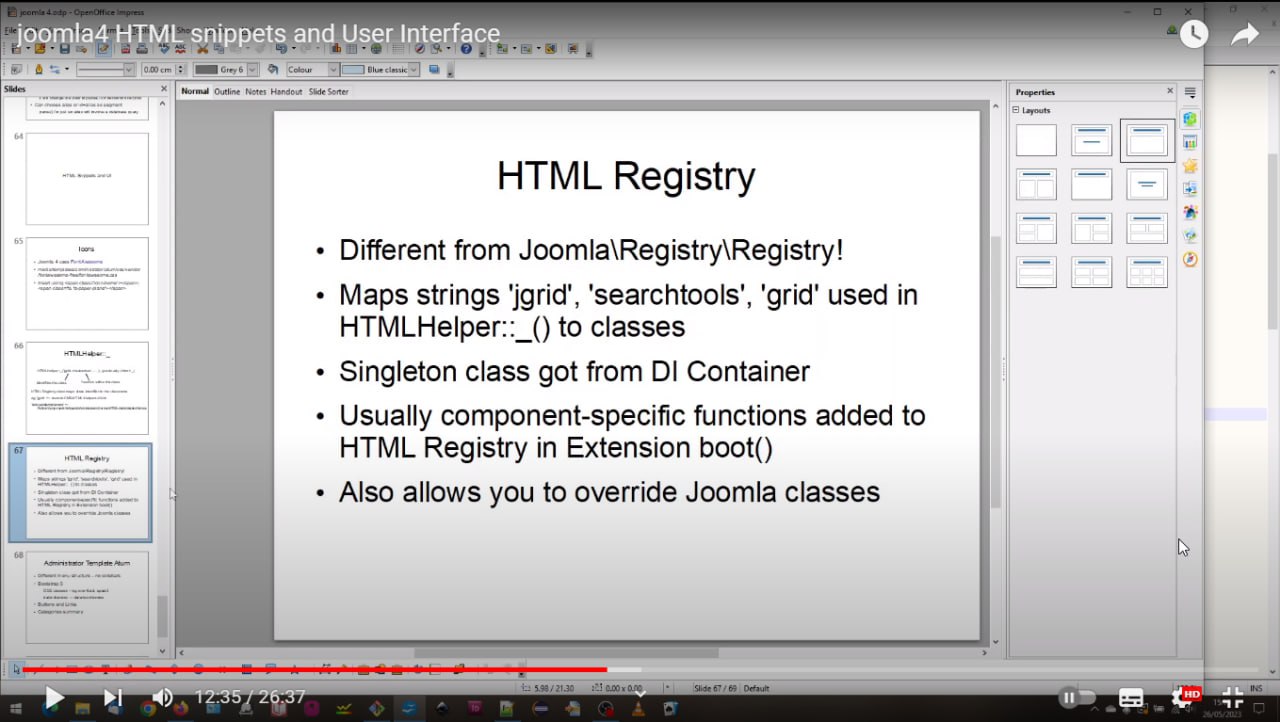
Task: Open the Grey 6 line colour dropdown
Action: coord(252,70)
